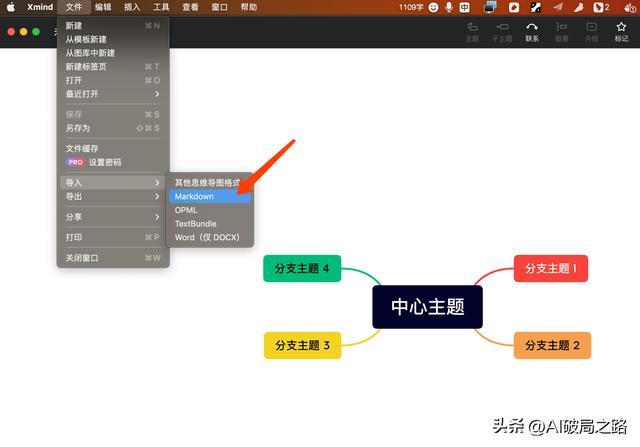
Task: Expand the 导出 export submenu
Action: [112, 197]
